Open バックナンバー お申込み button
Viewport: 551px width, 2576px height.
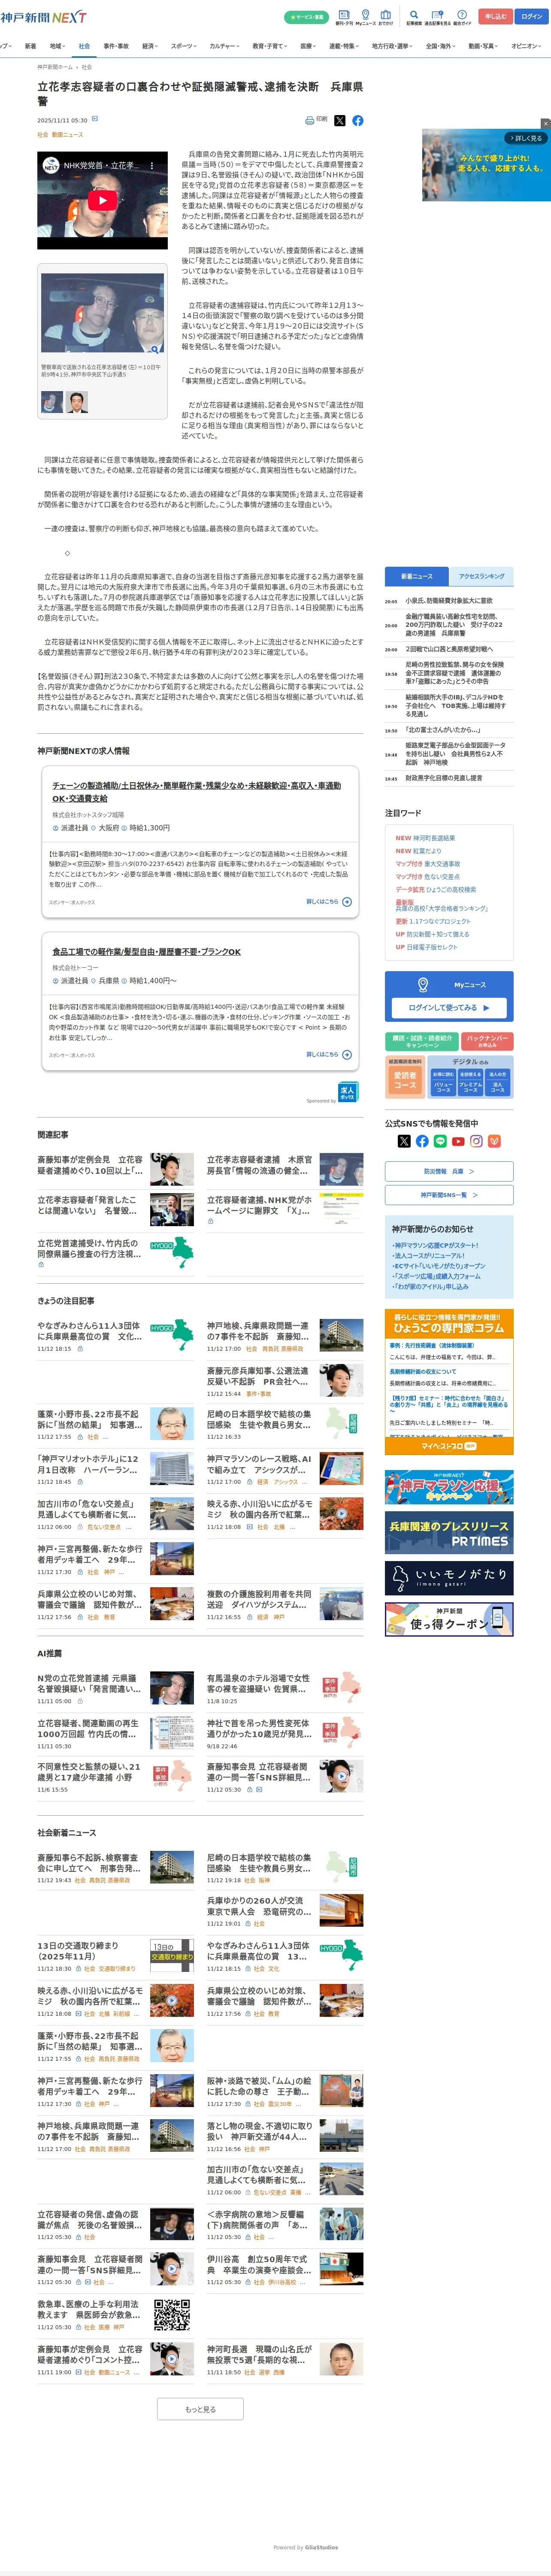(x=487, y=1041)
